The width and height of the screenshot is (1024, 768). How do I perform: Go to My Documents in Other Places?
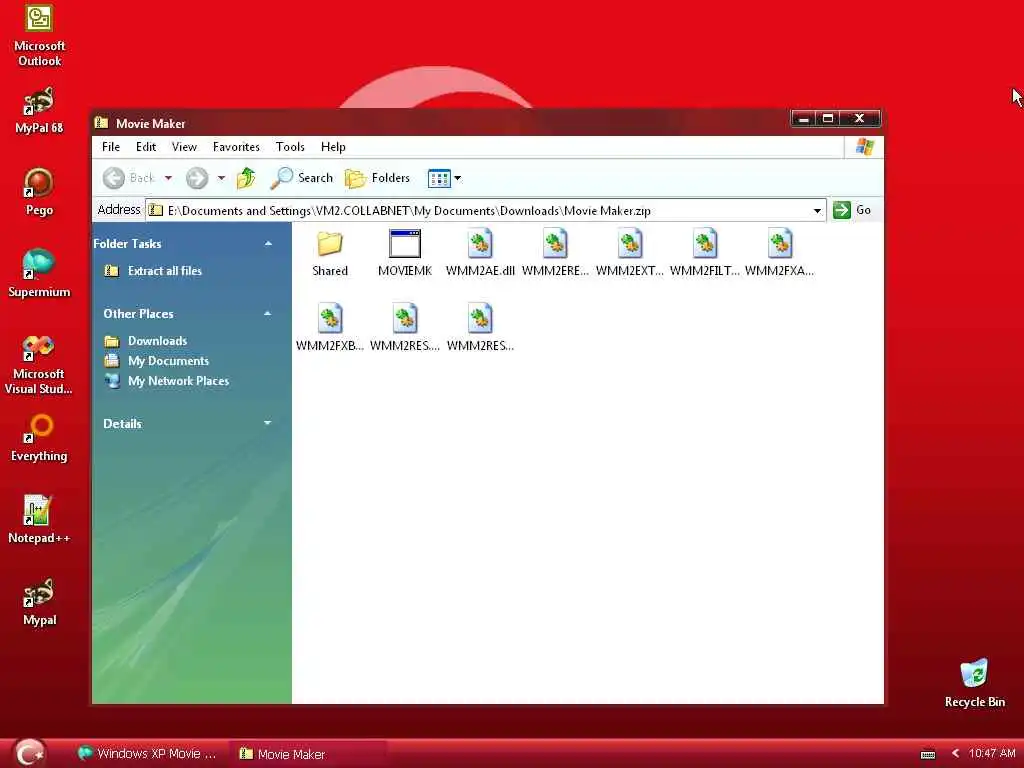point(168,361)
